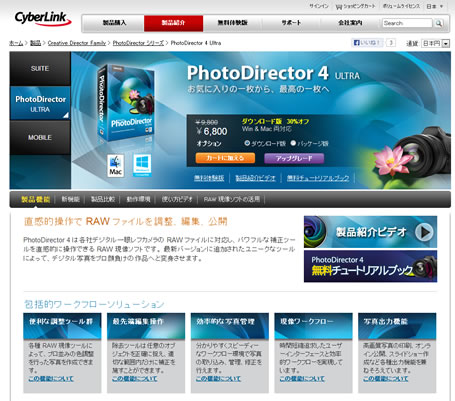Select the MOBILE side tab

(x=40, y=138)
